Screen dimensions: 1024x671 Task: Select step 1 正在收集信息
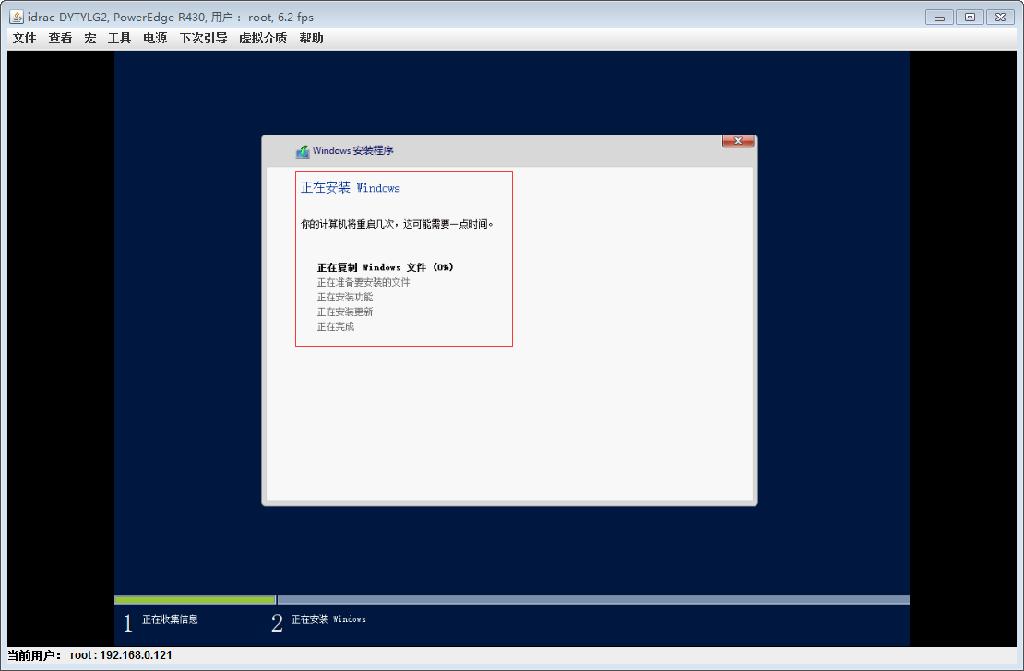pyautogui.click(x=170, y=620)
